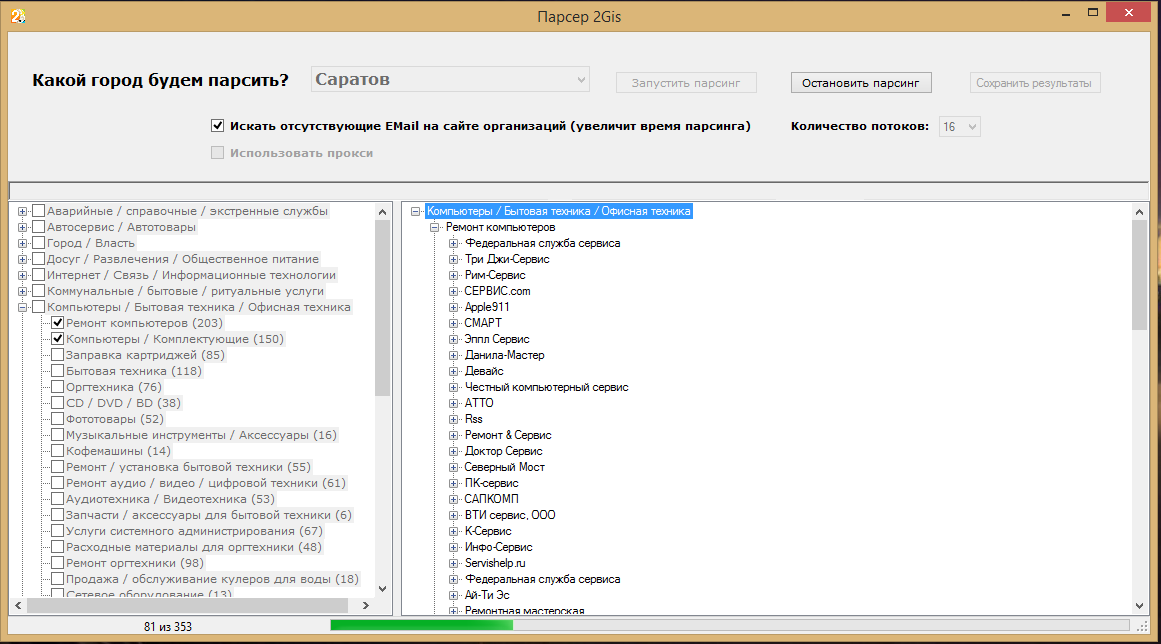
Task: Maximize the Парсер 2Gis window
Action: pos(1093,13)
